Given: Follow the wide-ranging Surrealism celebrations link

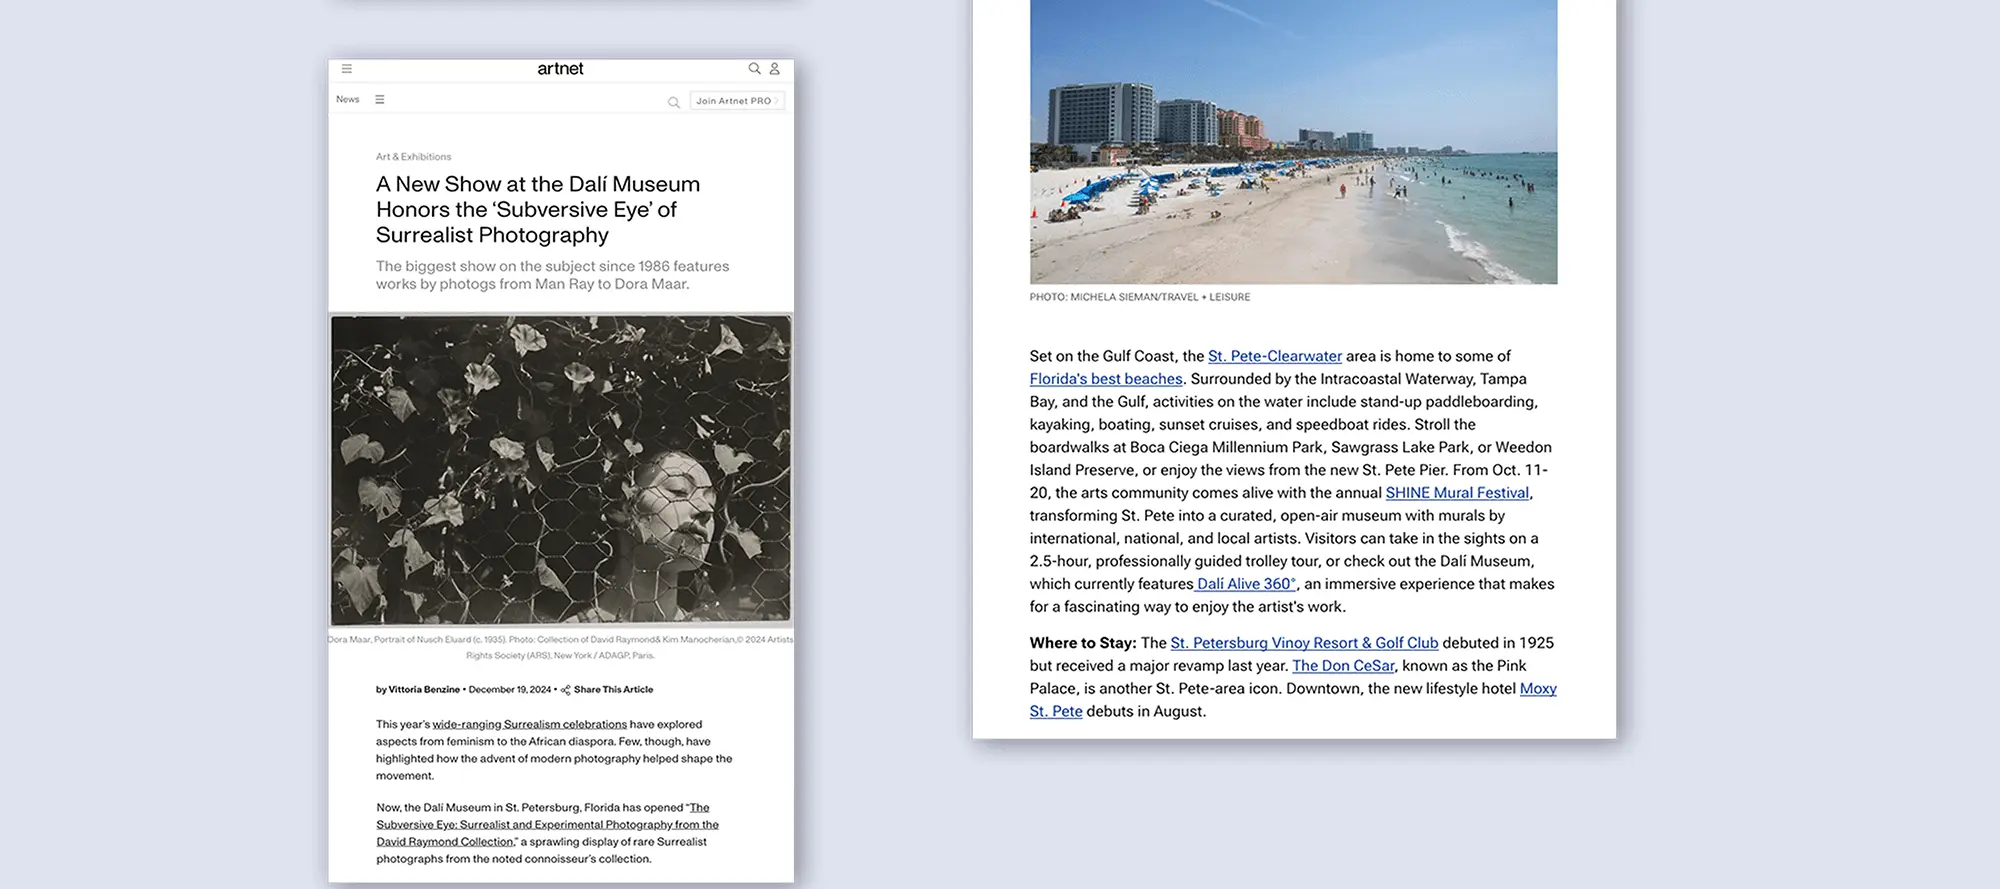Looking at the screenshot, I should point(529,725).
